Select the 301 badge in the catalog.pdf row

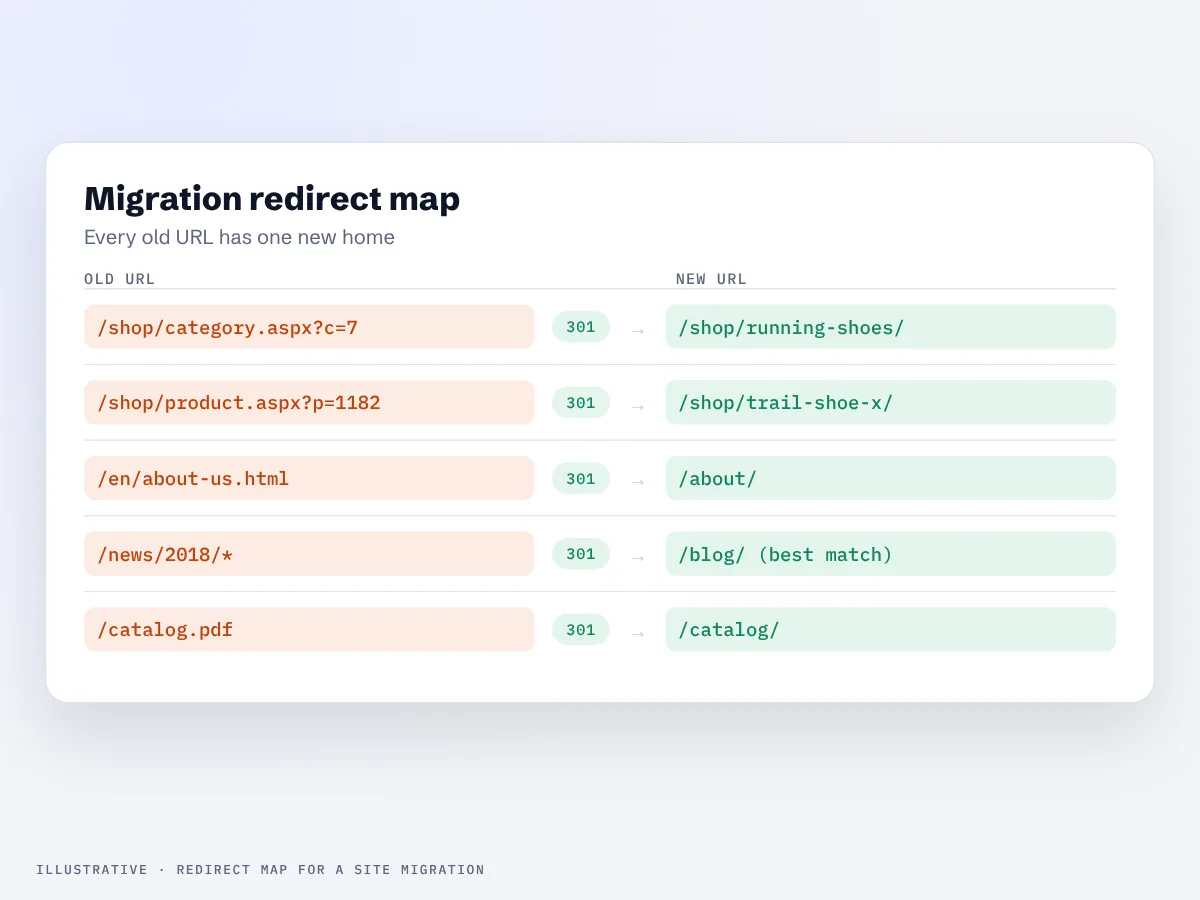click(x=581, y=630)
